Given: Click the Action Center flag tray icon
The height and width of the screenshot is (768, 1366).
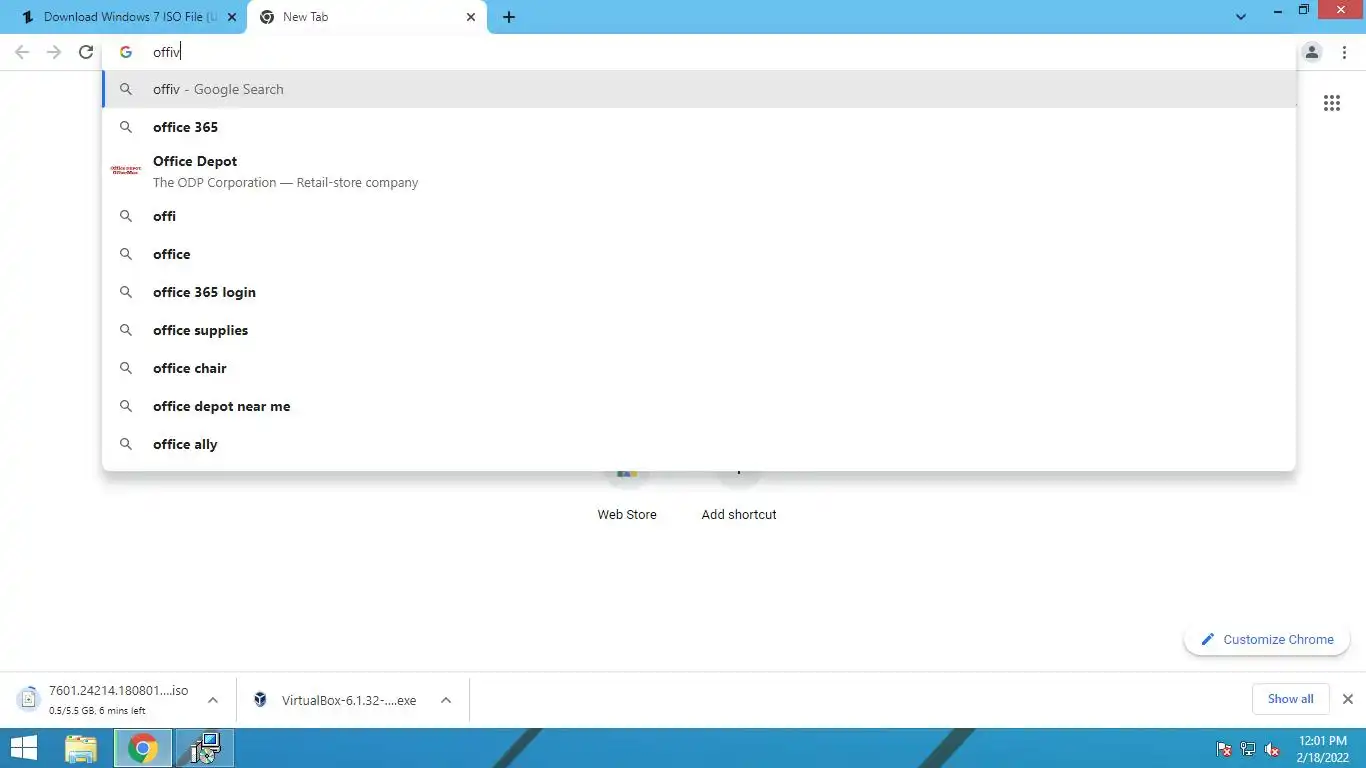Looking at the screenshot, I should (1223, 749).
